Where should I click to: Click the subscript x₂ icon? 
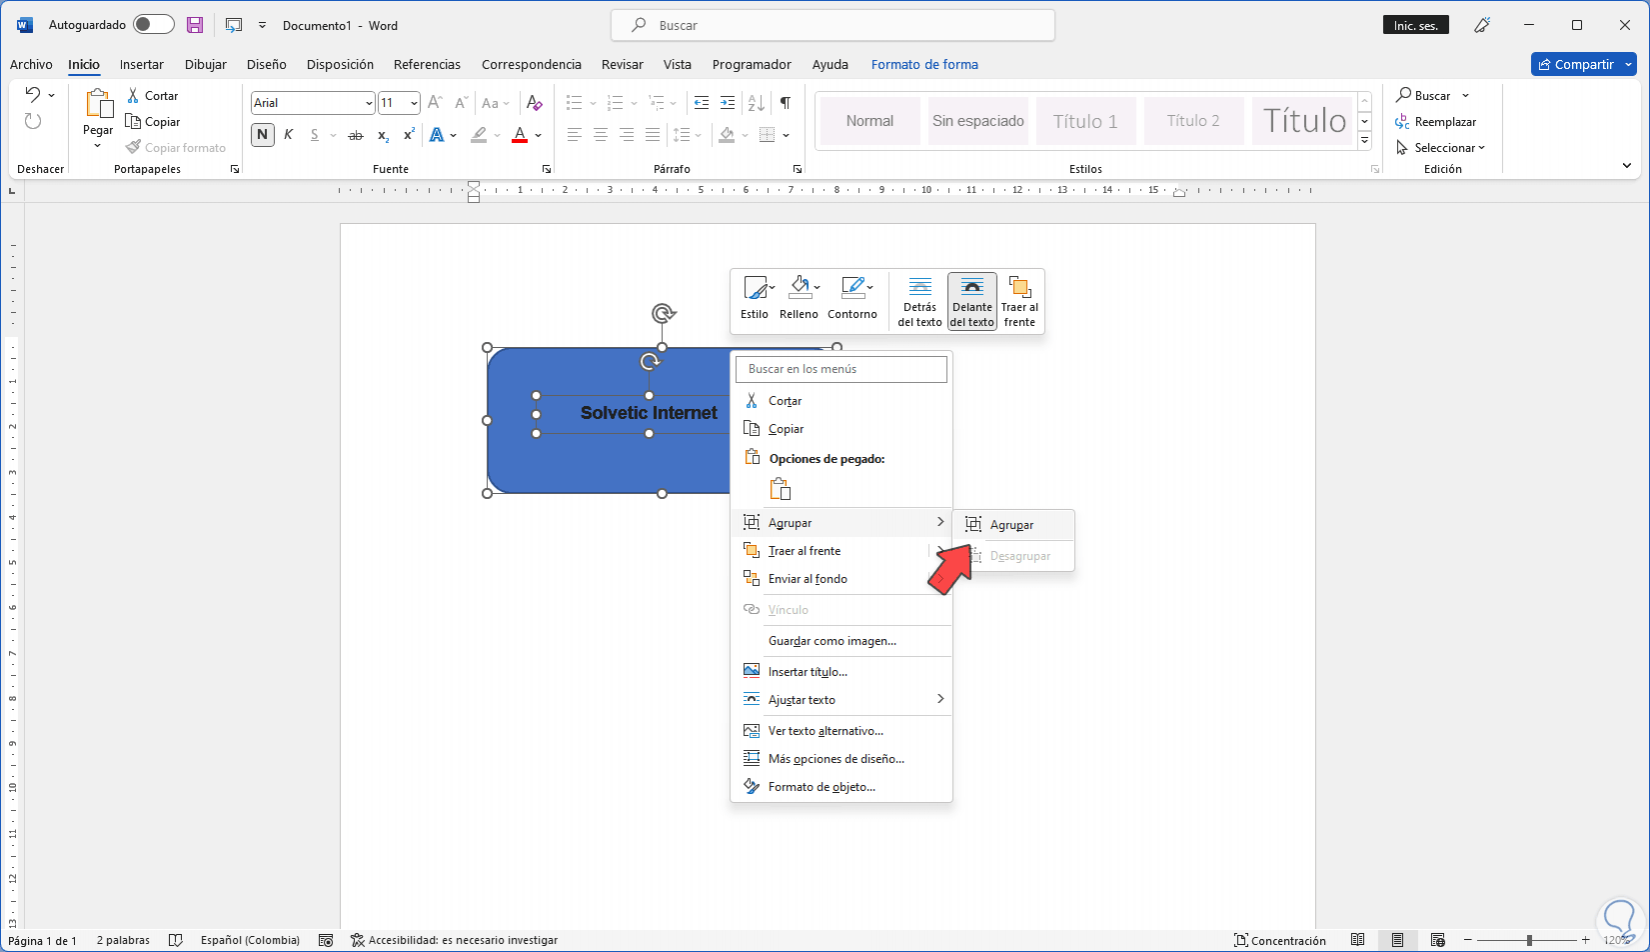point(383,135)
